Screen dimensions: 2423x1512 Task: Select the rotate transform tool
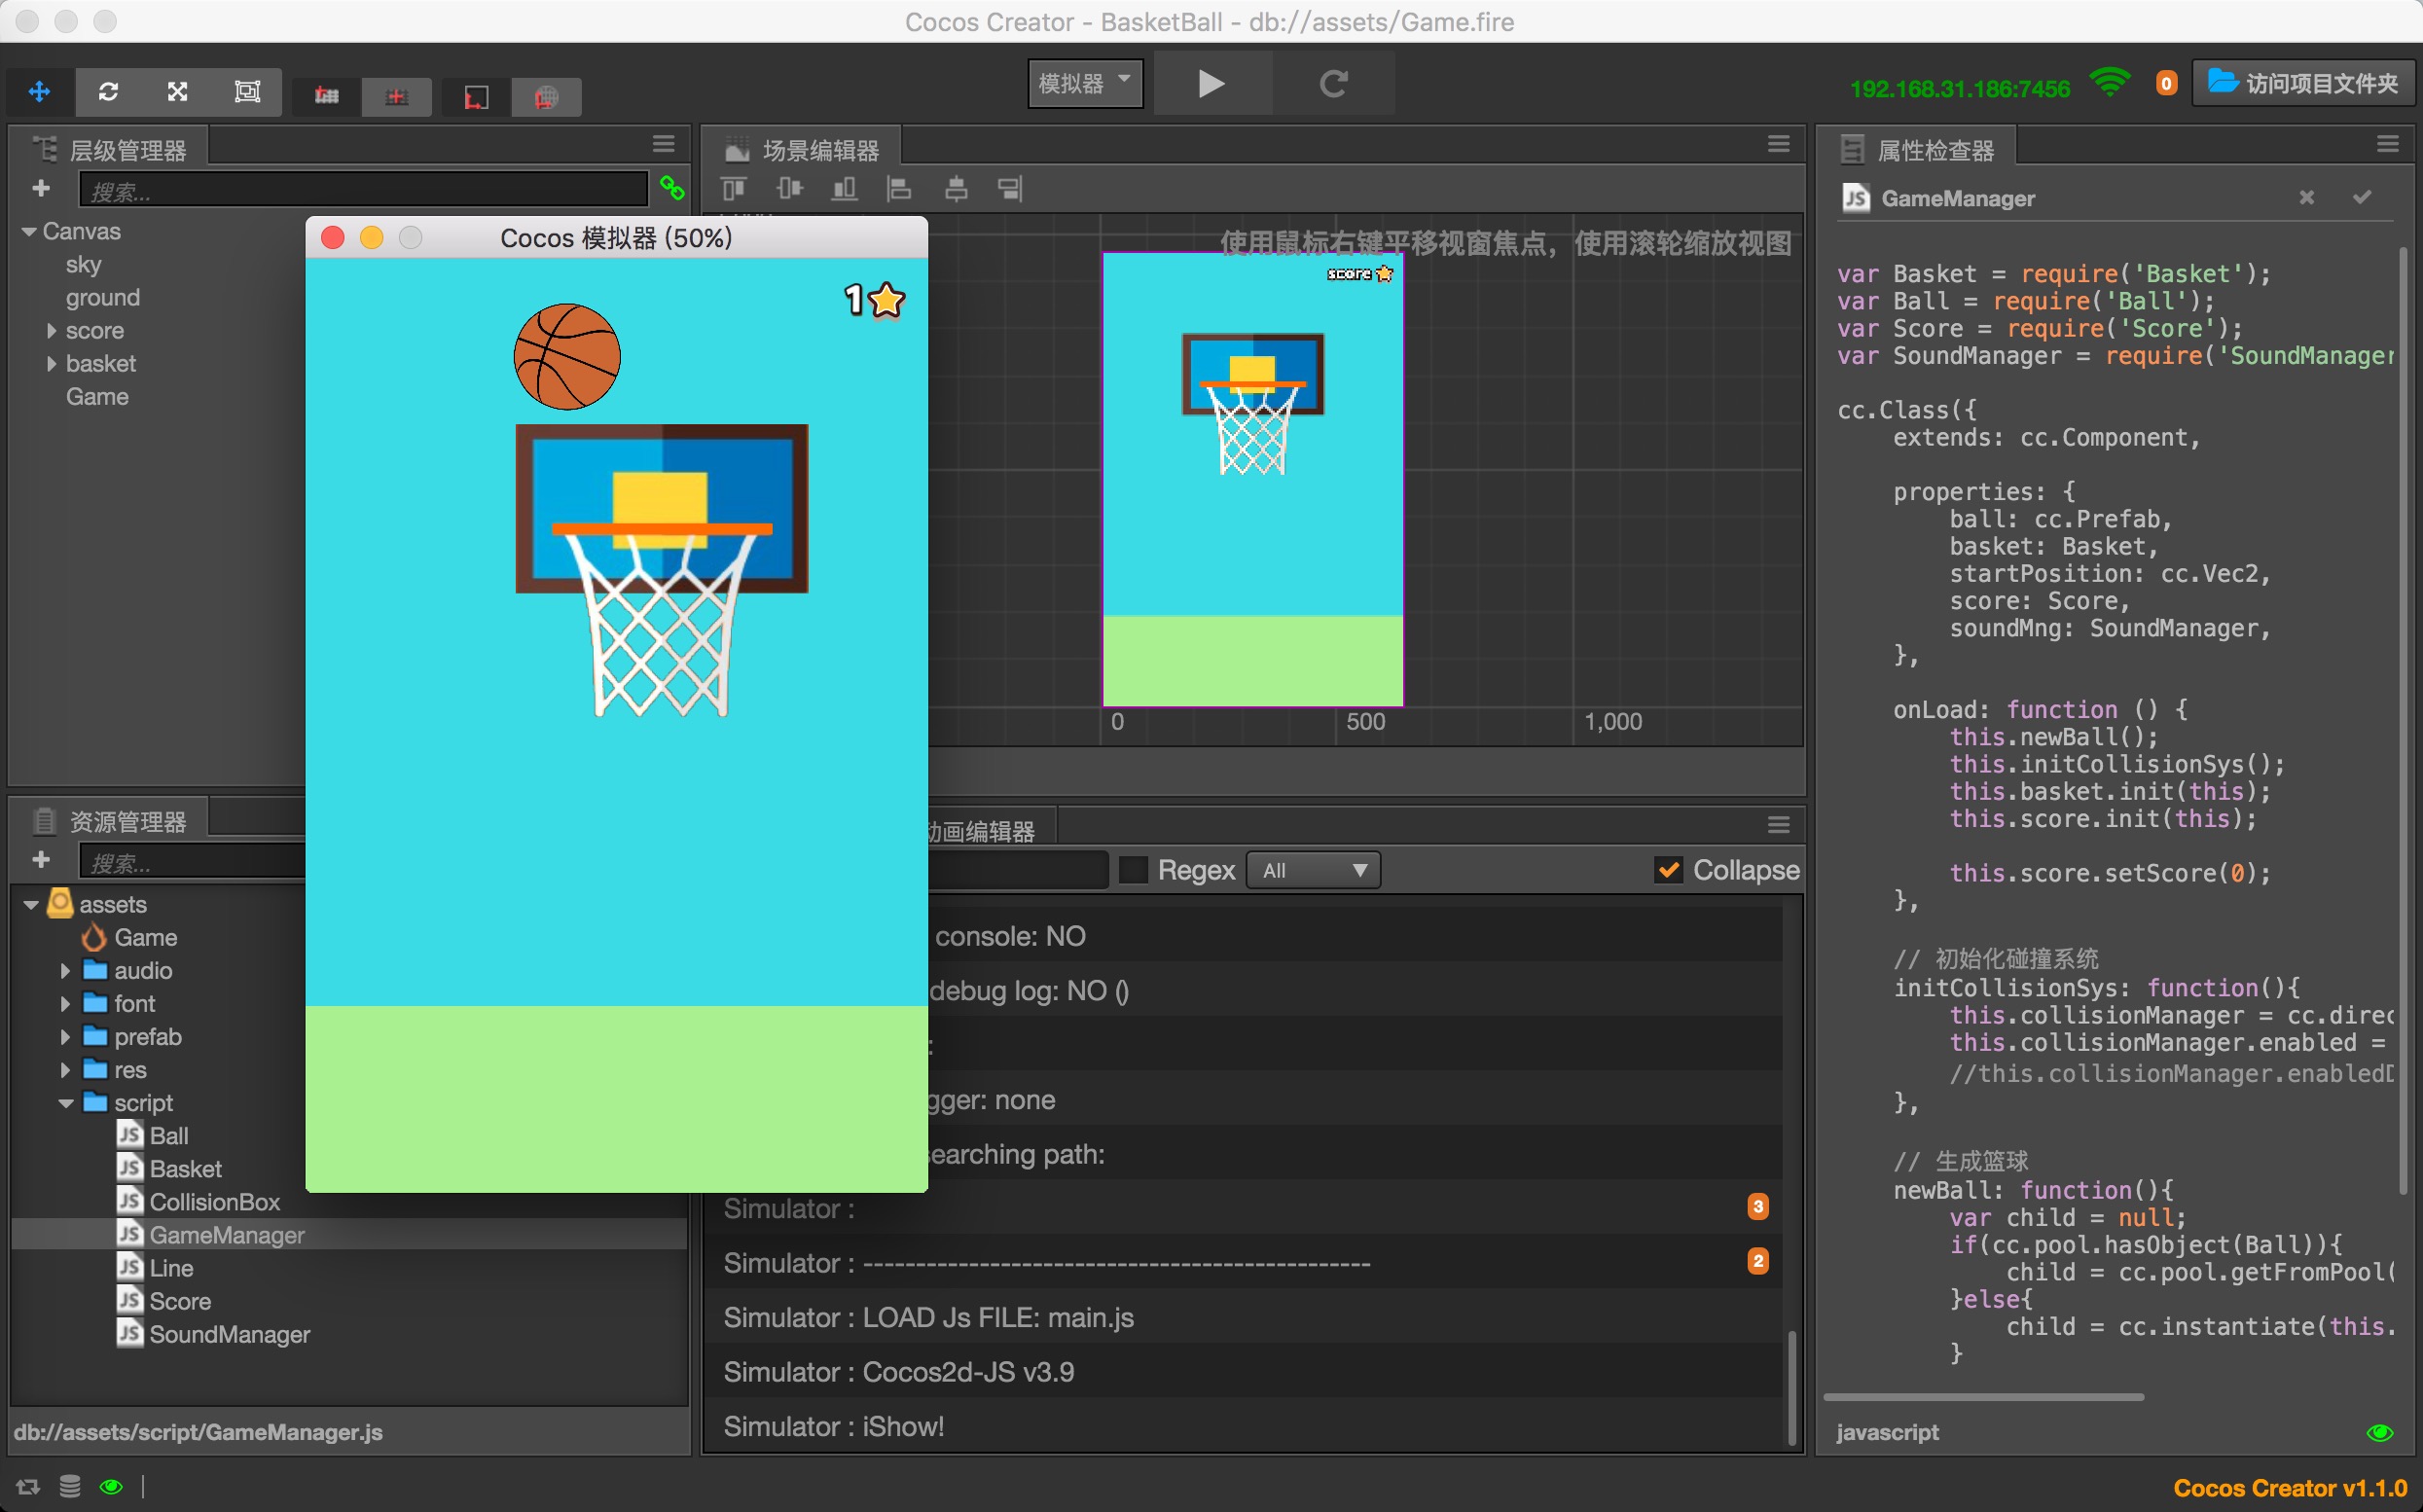coord(108,92)
